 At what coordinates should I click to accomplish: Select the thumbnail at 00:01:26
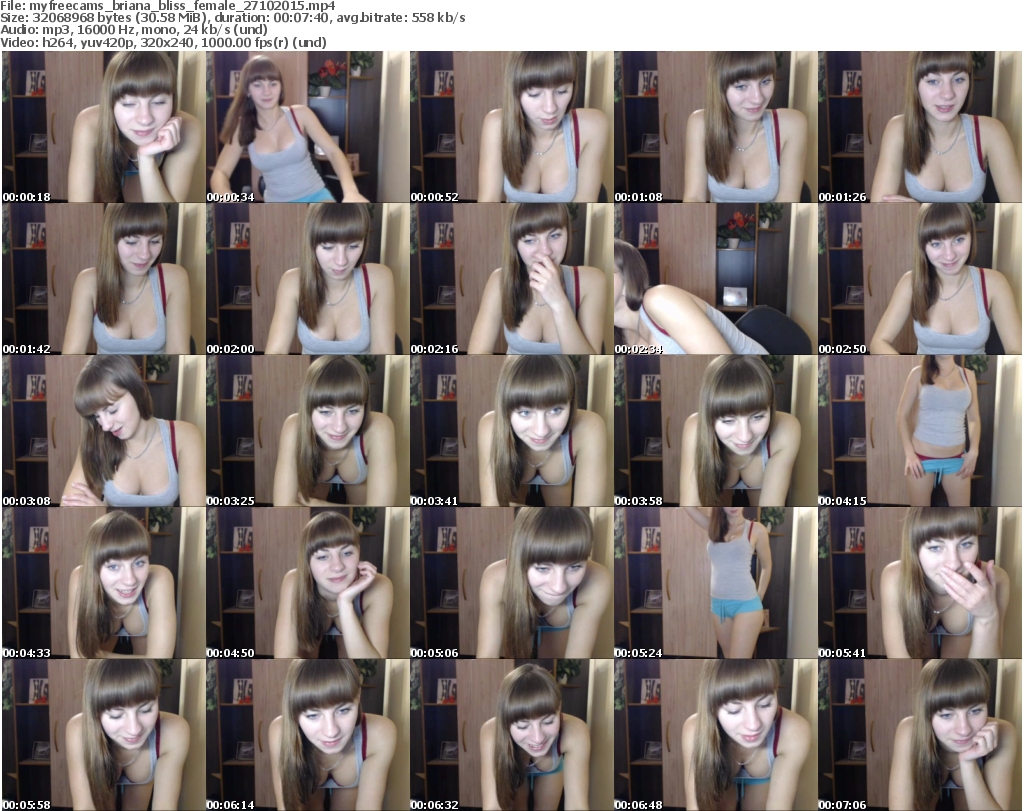click(920, 127)
